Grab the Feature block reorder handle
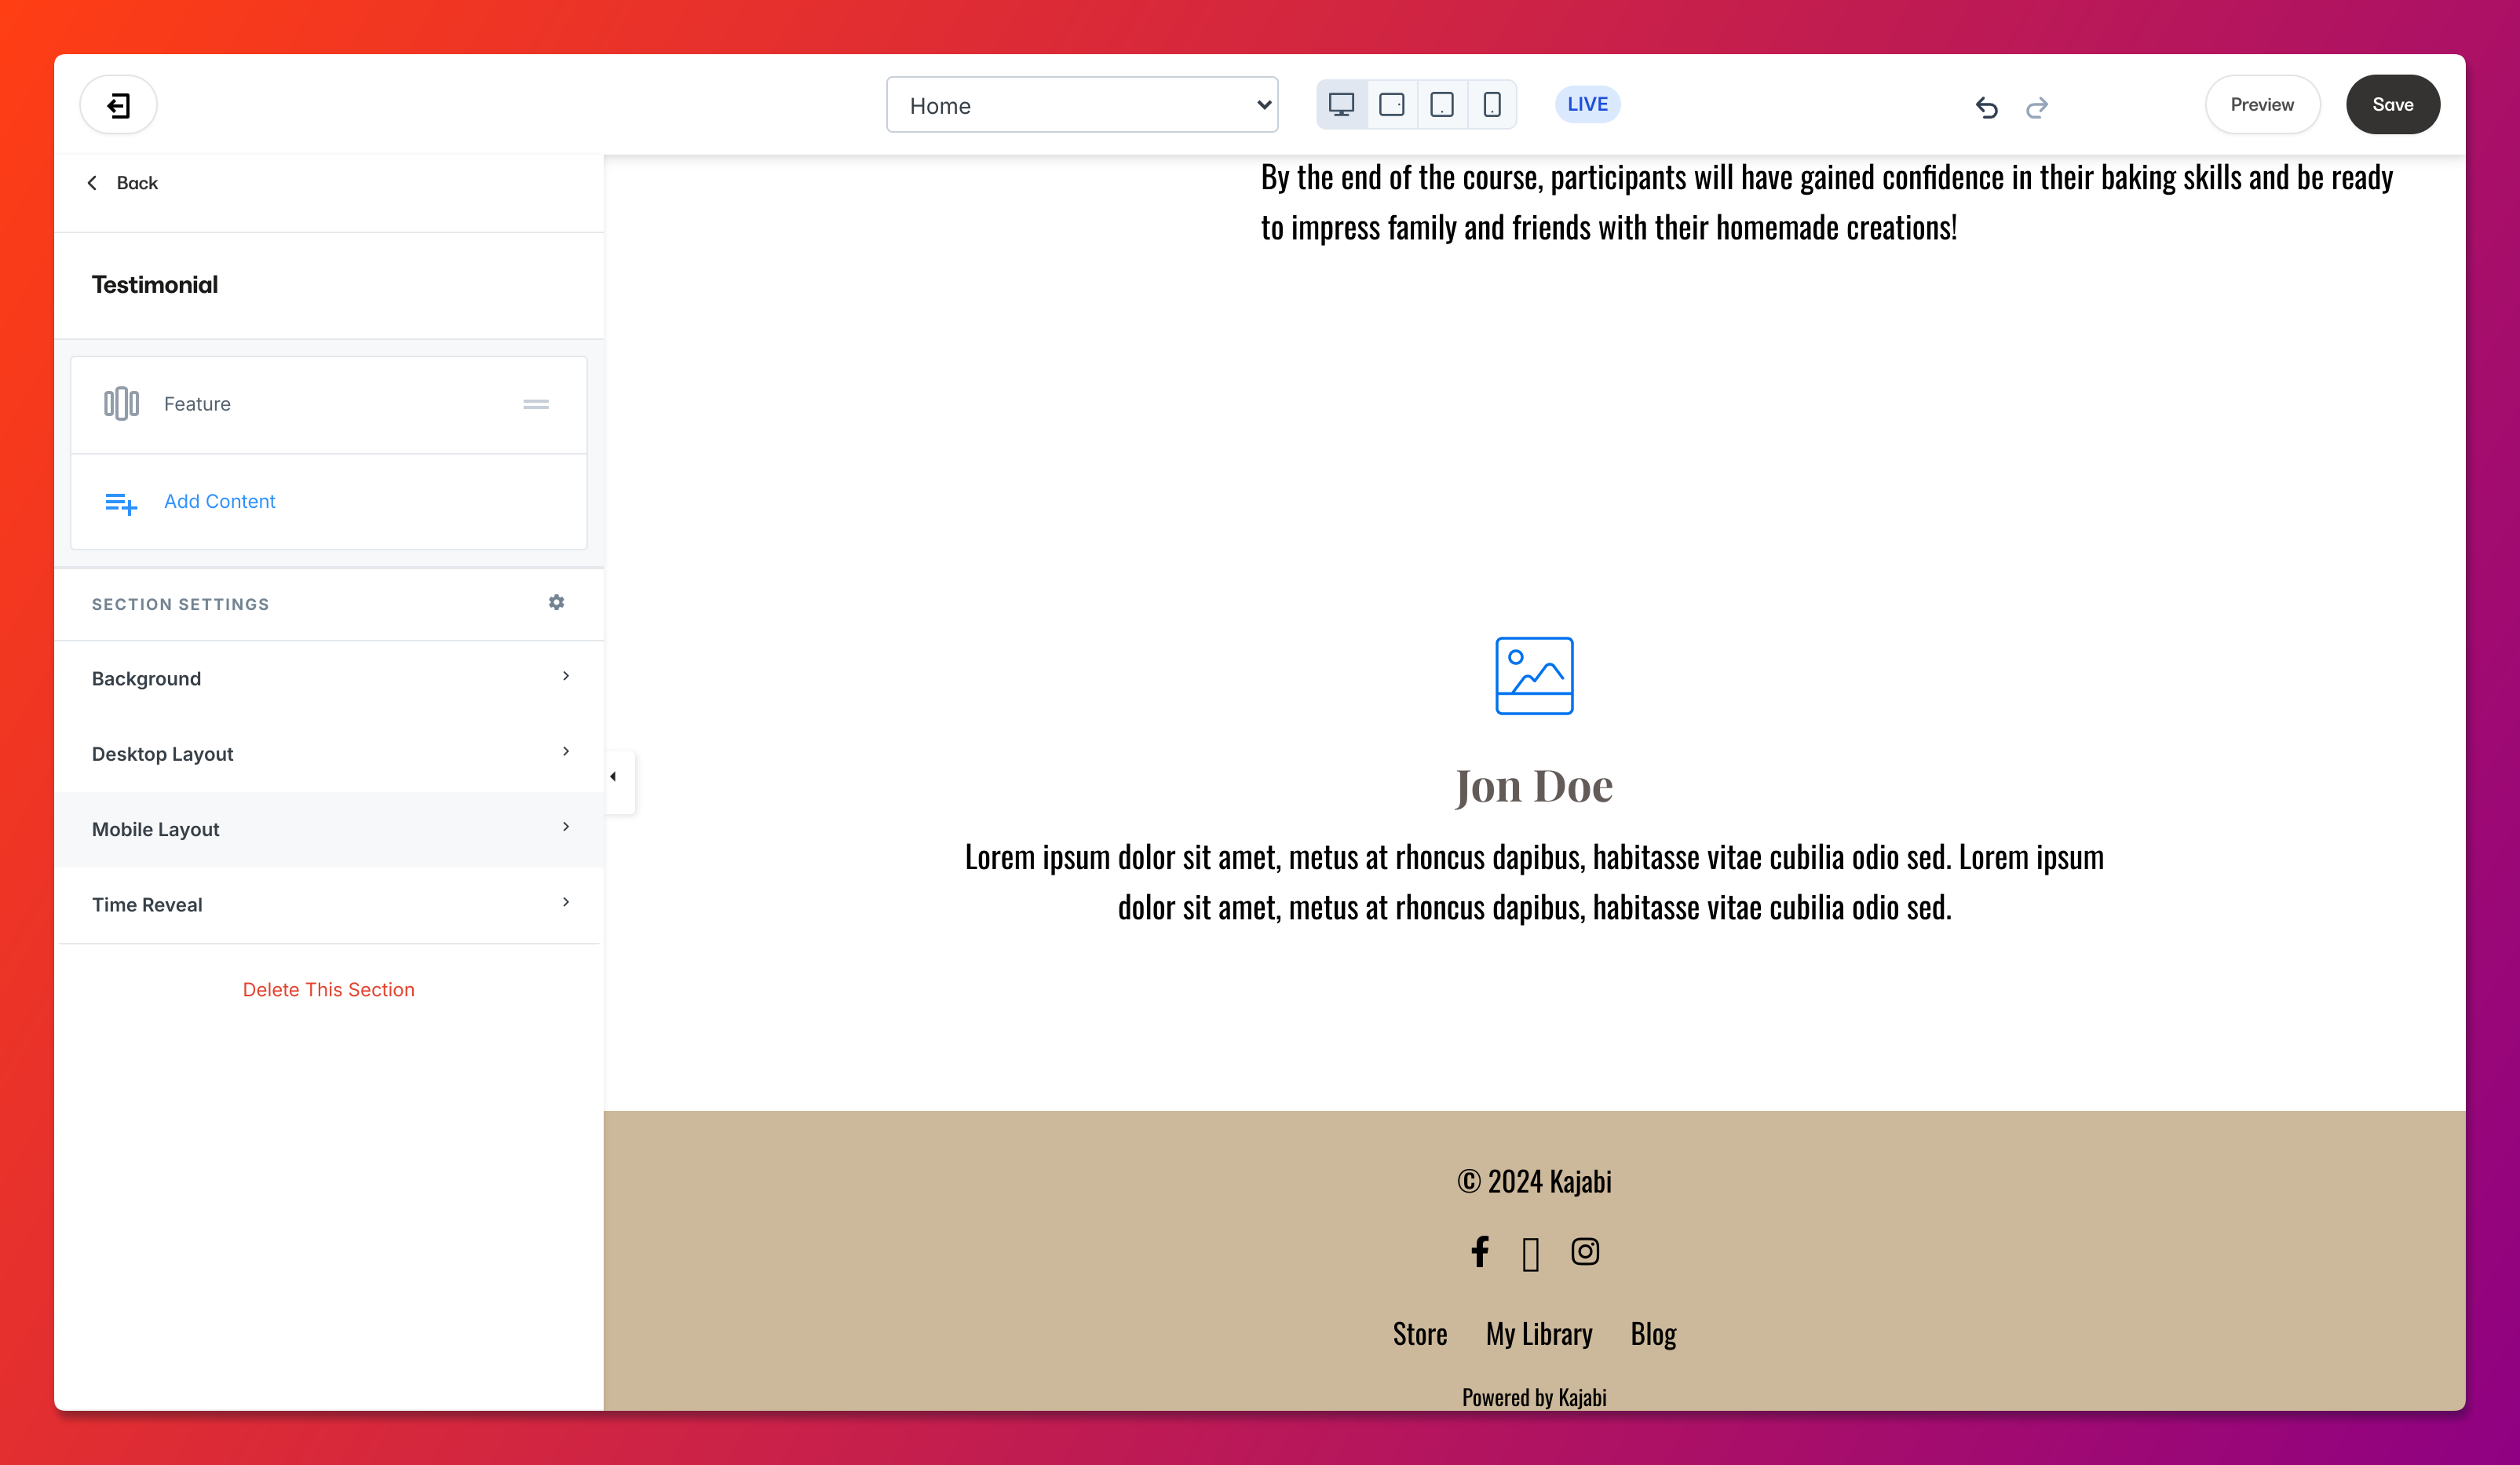Image resolution: width=2520 pixels, height=1465 pixels. coord(536,404)
